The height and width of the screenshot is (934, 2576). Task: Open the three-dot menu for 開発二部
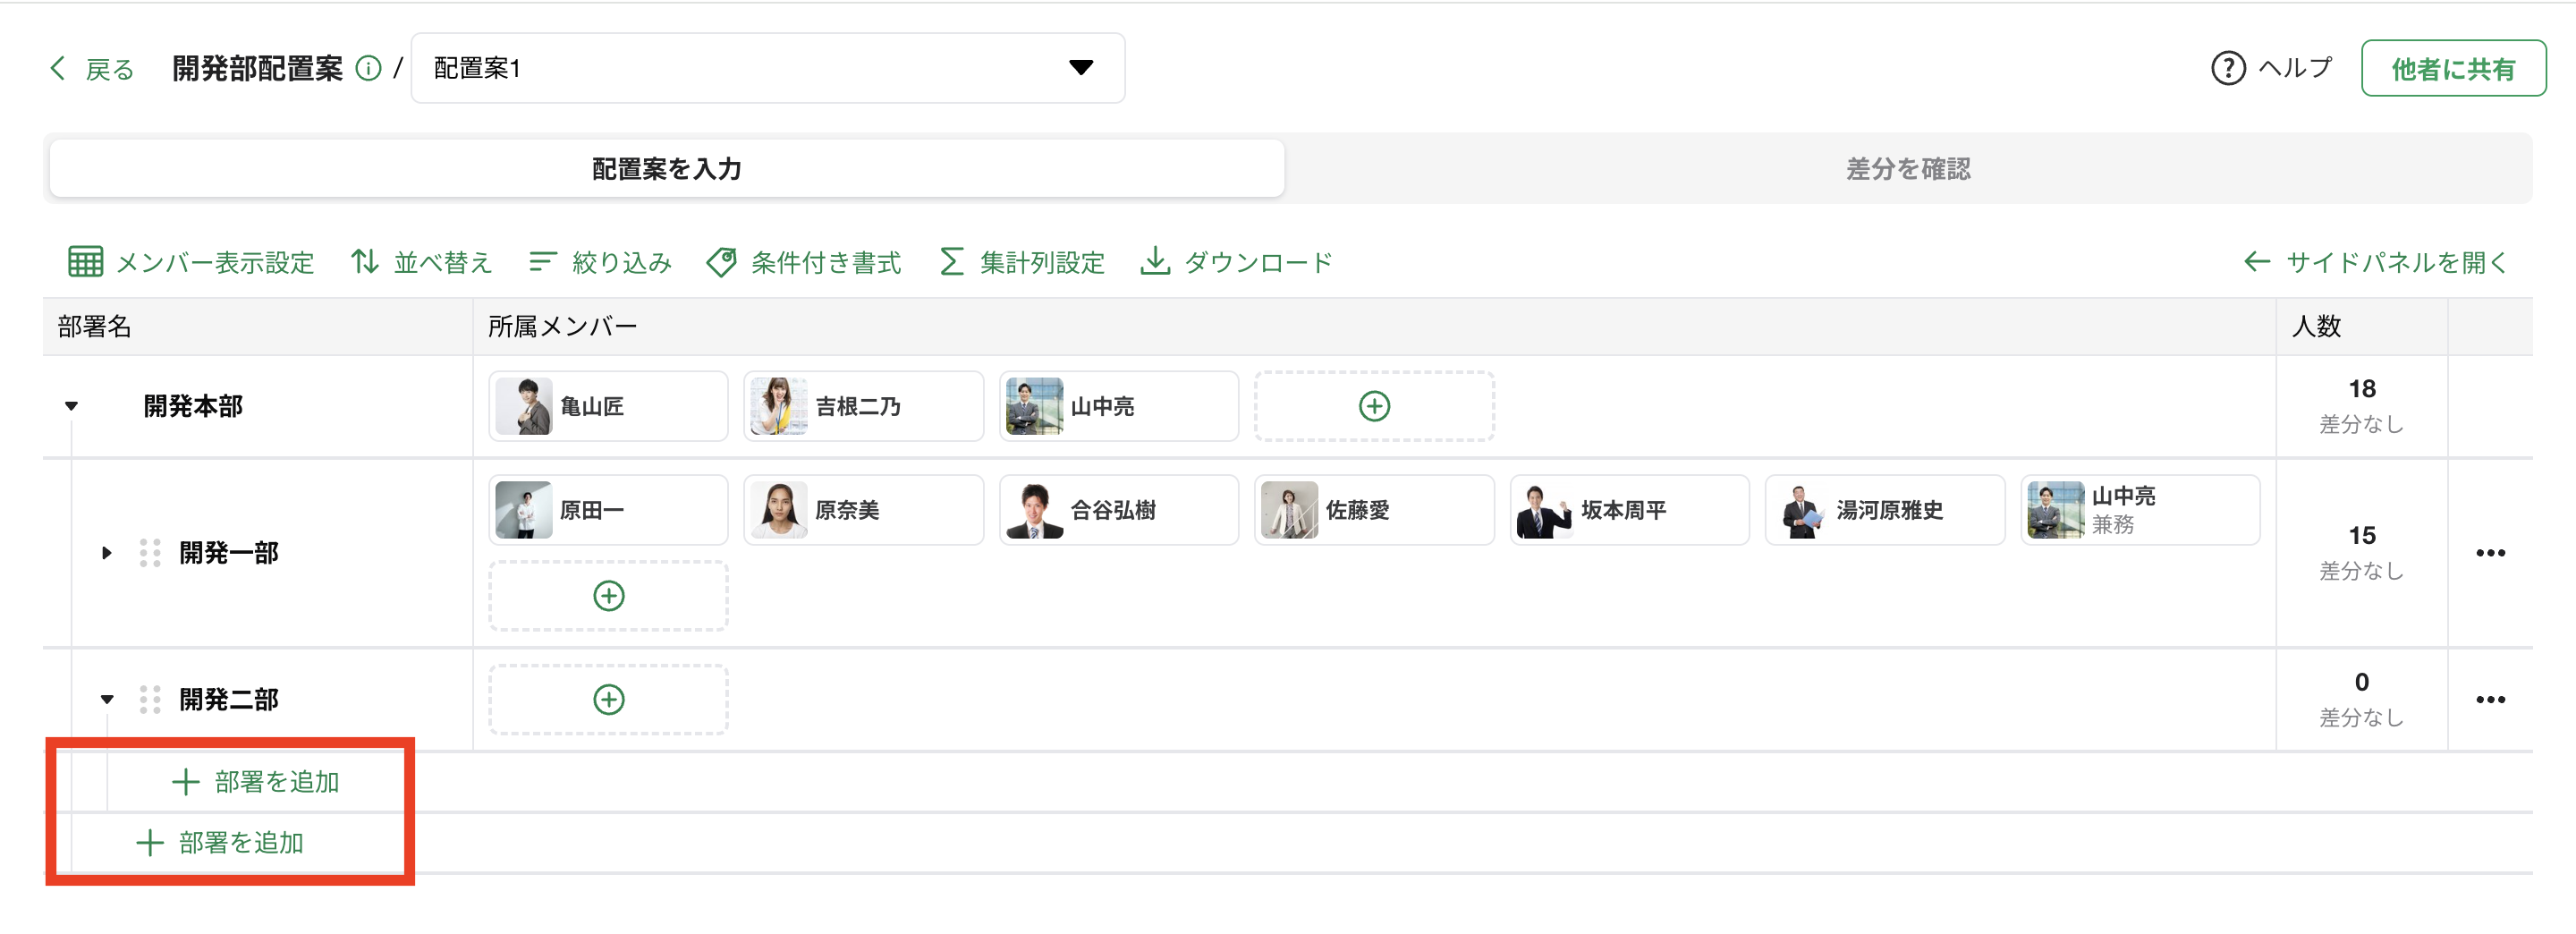(x=2489, y=699)
